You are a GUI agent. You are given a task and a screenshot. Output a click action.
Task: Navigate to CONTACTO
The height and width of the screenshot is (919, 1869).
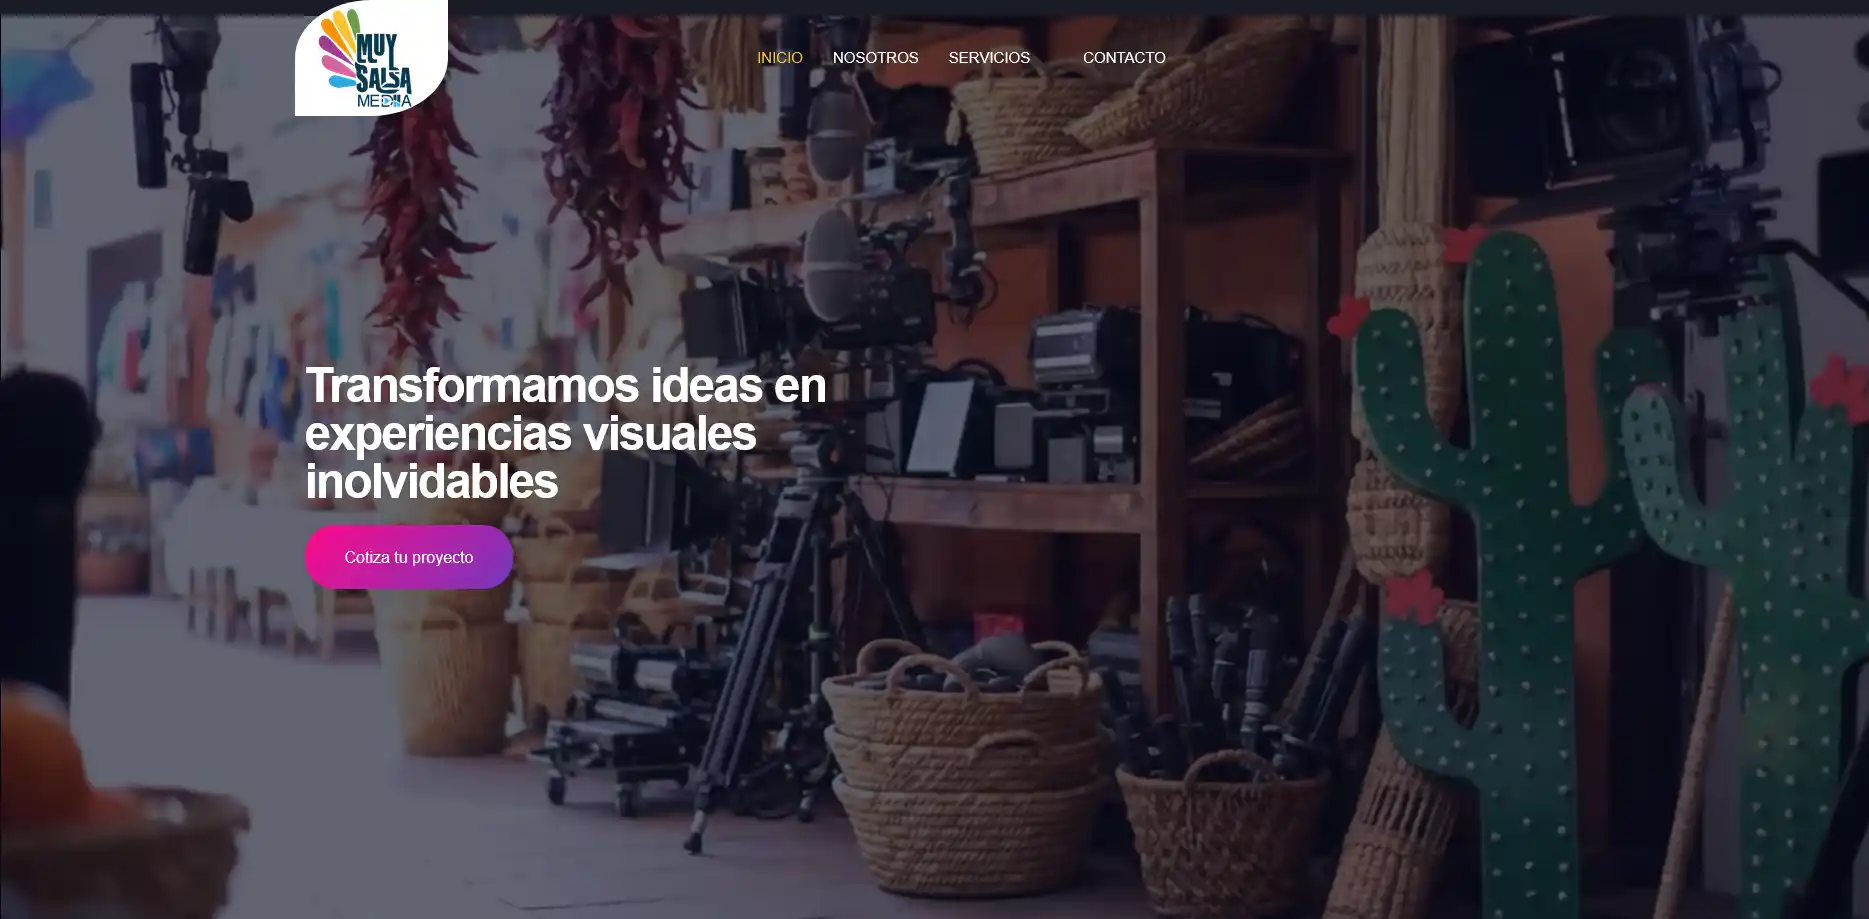pyautogui.click(x=1123, y=58)
